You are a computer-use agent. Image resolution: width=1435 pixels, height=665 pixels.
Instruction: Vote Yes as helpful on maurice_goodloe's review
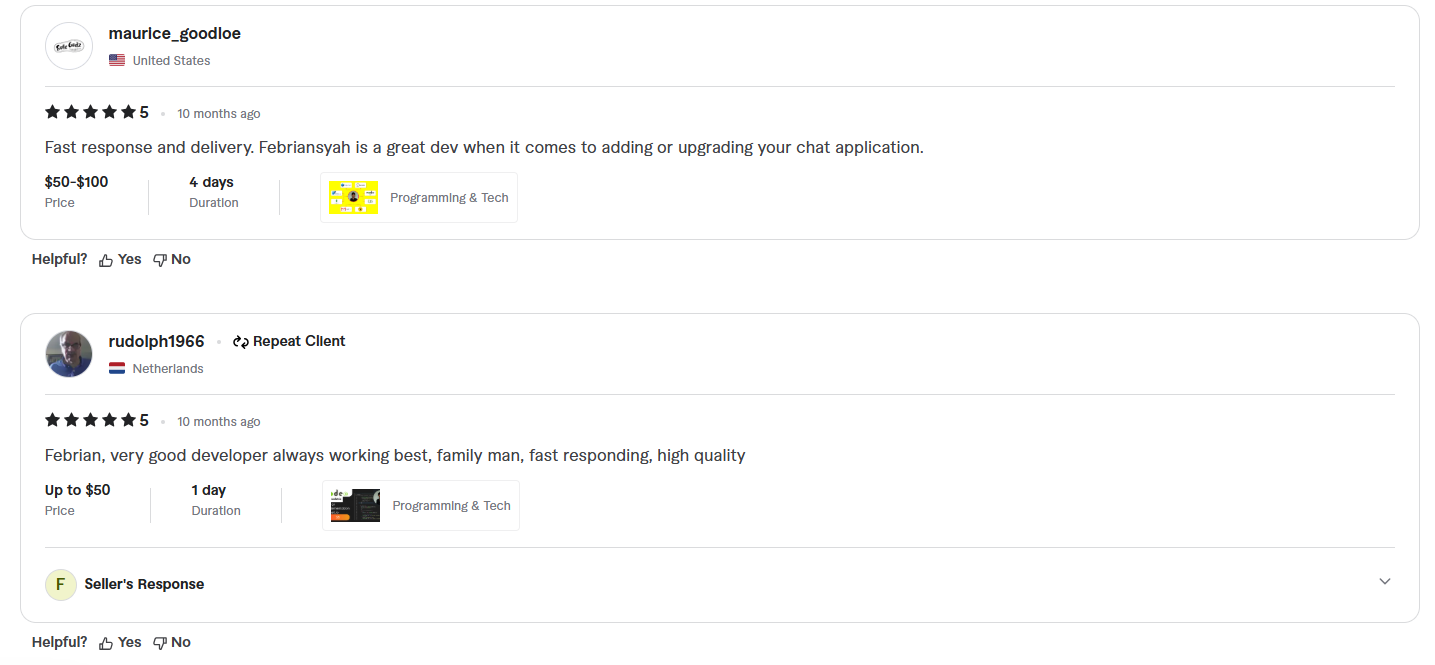tap(128, 259)
